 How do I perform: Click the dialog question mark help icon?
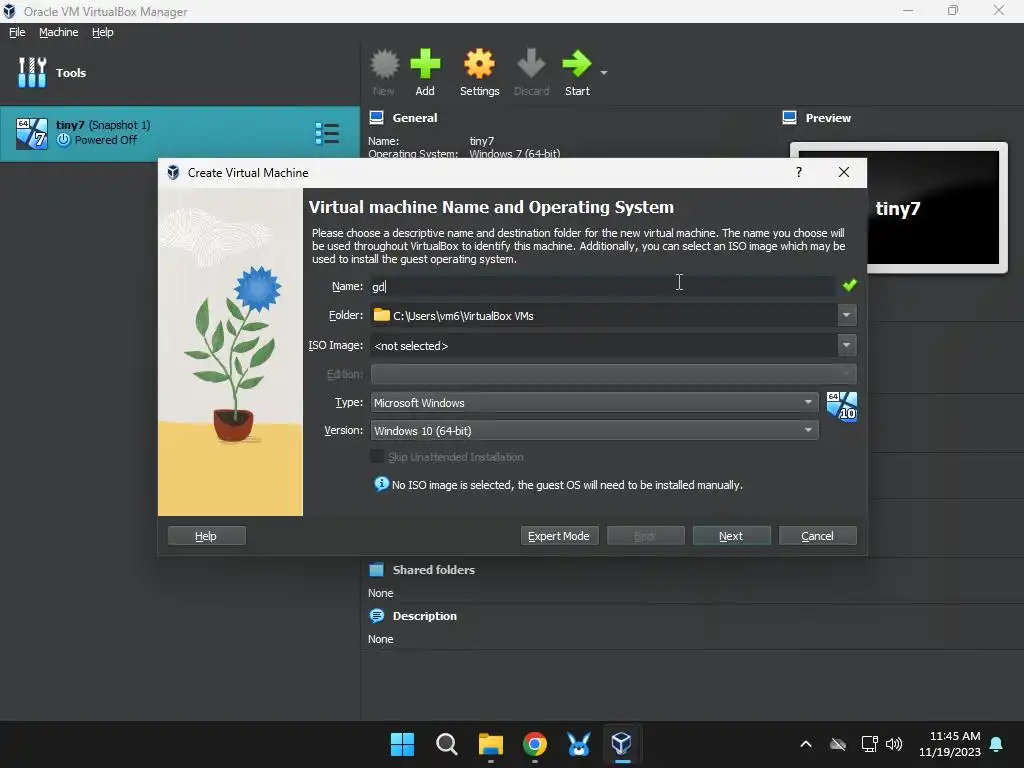(x=798, y=172)
